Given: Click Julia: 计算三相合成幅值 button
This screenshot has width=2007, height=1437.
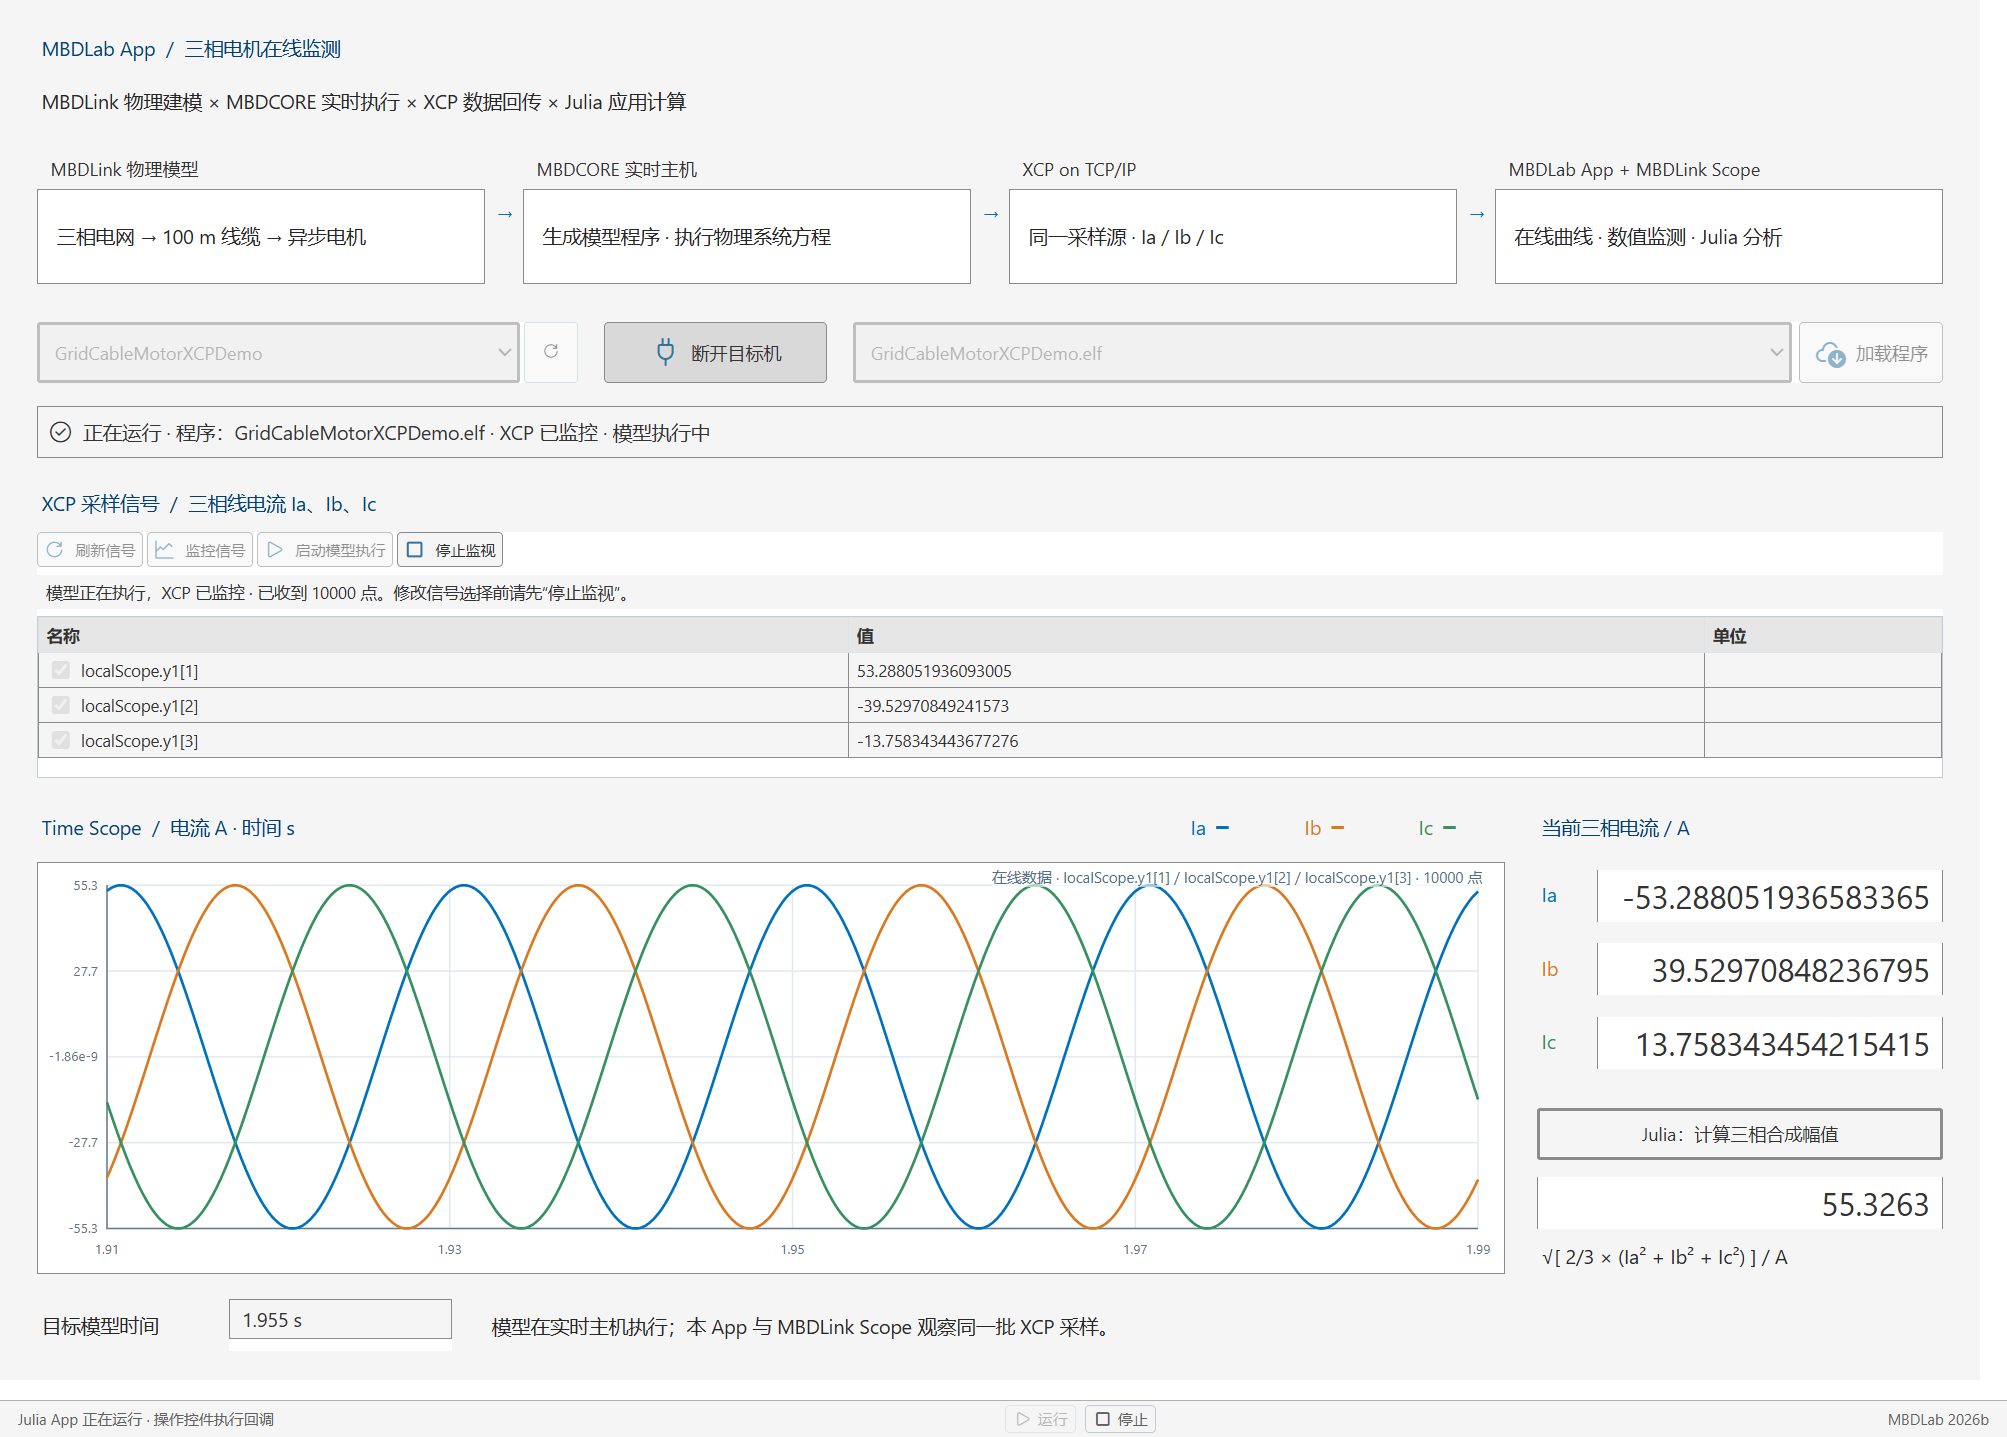Looking at the screenshot, I should 1739,1134.
